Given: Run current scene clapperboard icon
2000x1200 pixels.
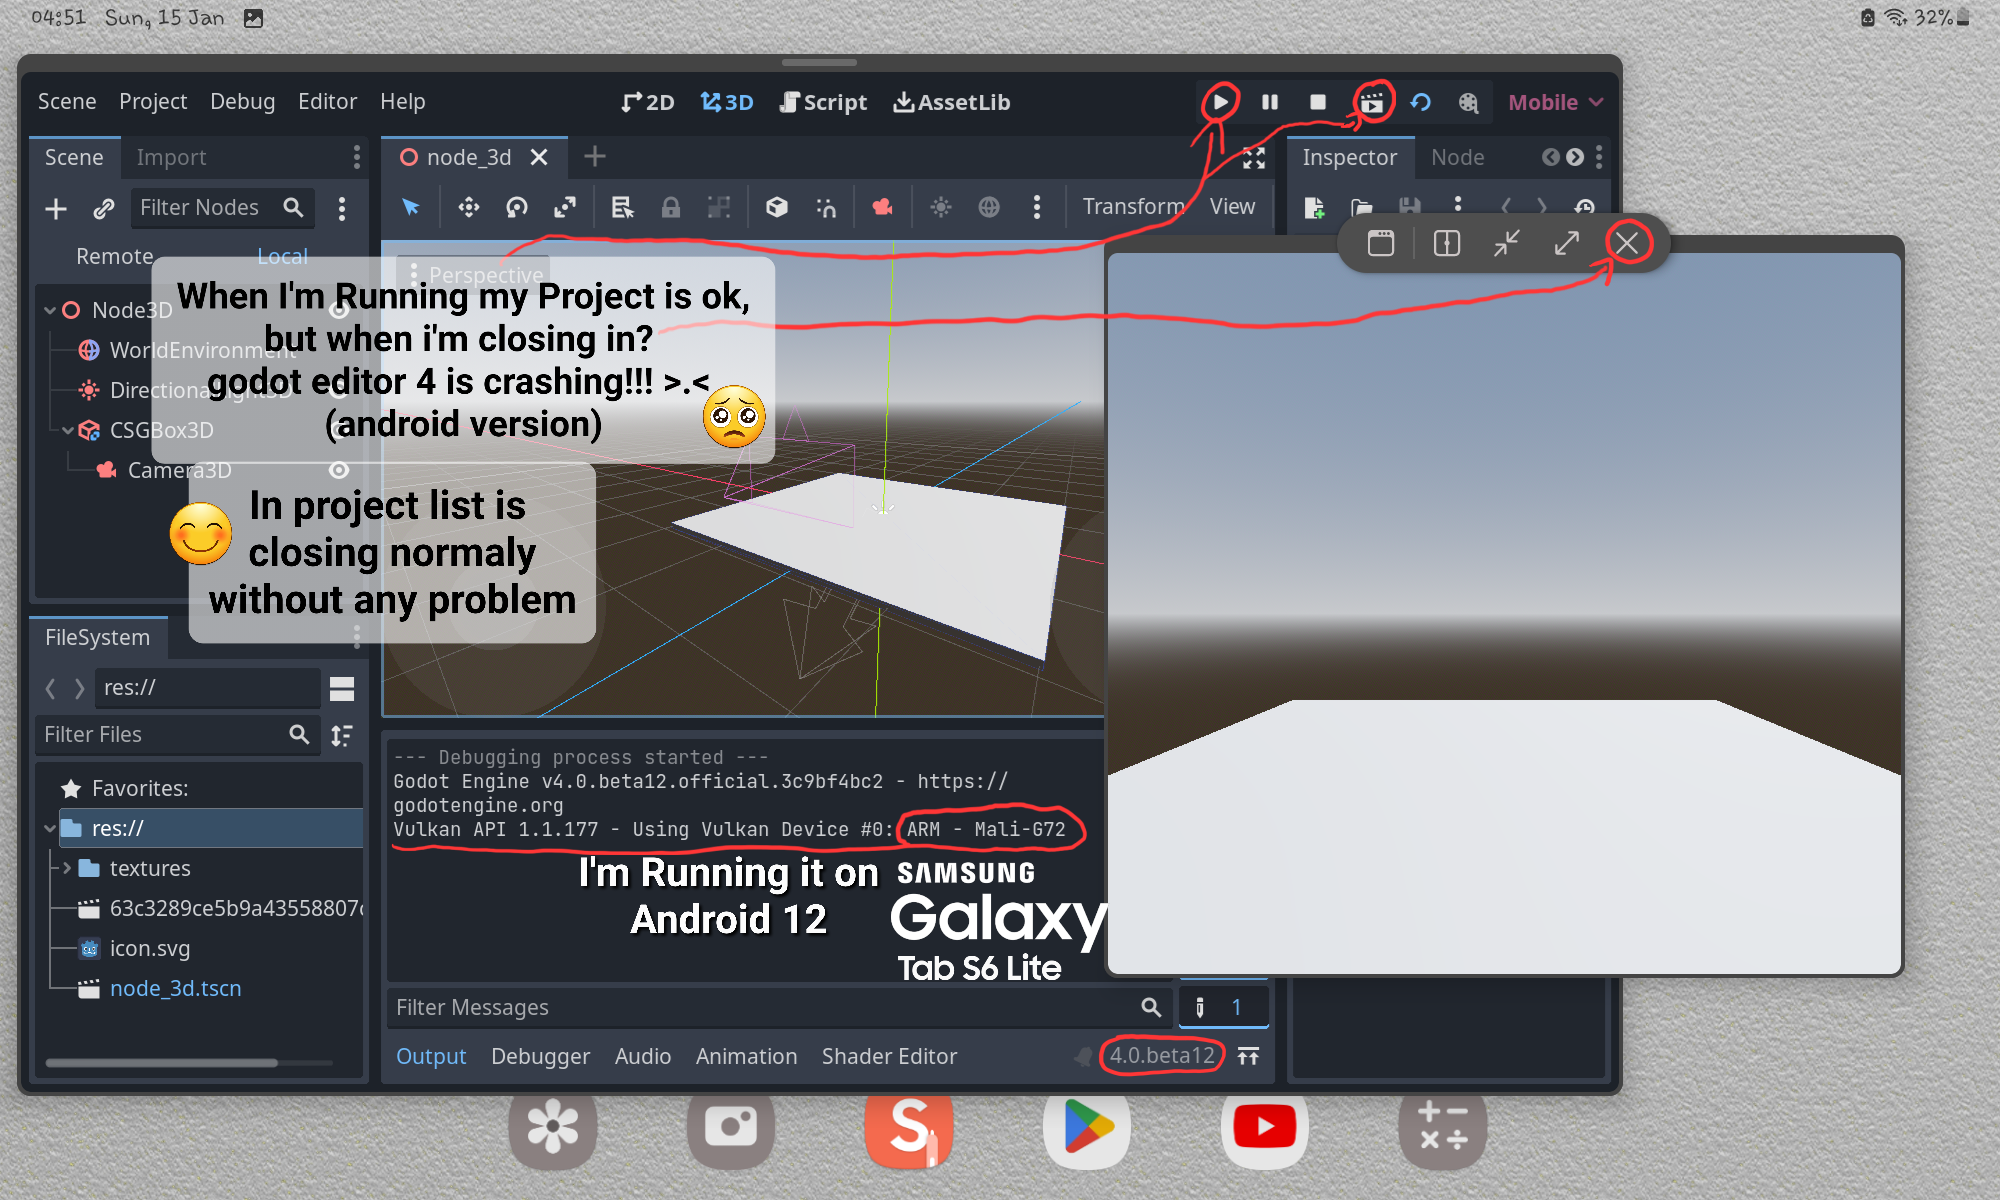Looking at the screenshot, I should [x=1372, y=102].
